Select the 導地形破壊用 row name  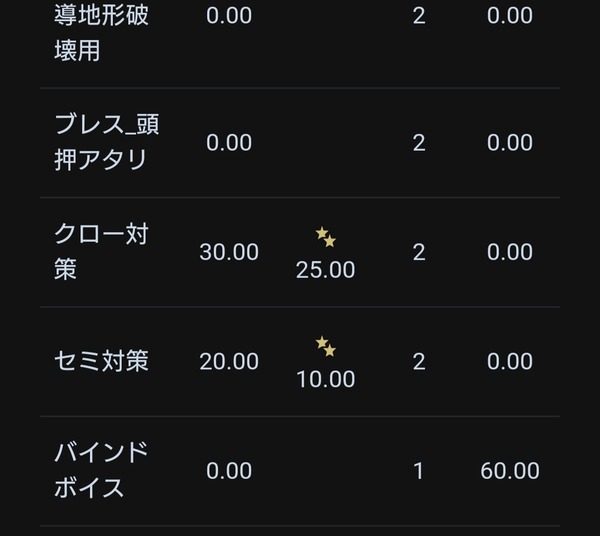pyautogui.click(x=101, y=33)
